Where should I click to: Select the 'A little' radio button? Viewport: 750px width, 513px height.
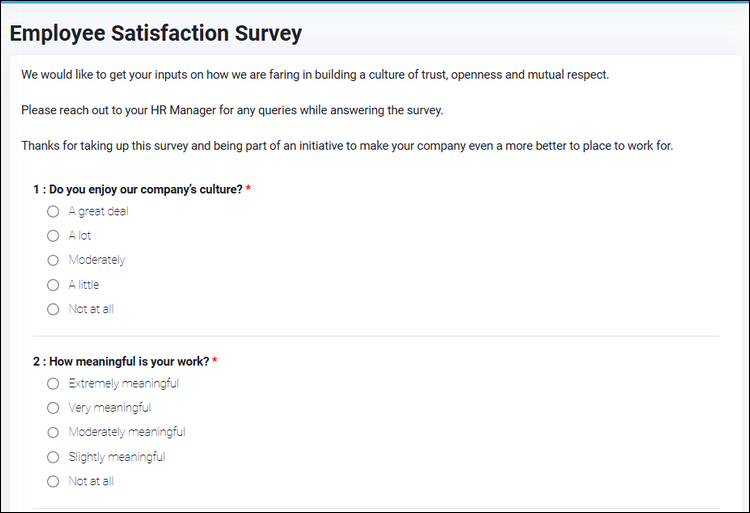[53, 285]
